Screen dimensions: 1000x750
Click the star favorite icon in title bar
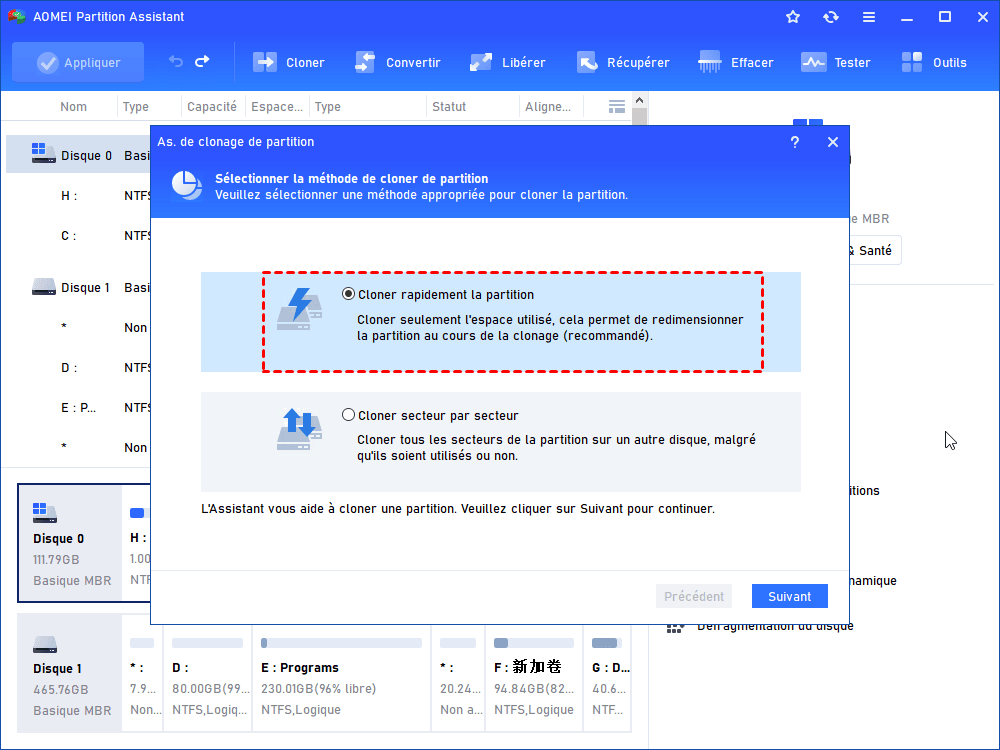[x=793, y=17]
